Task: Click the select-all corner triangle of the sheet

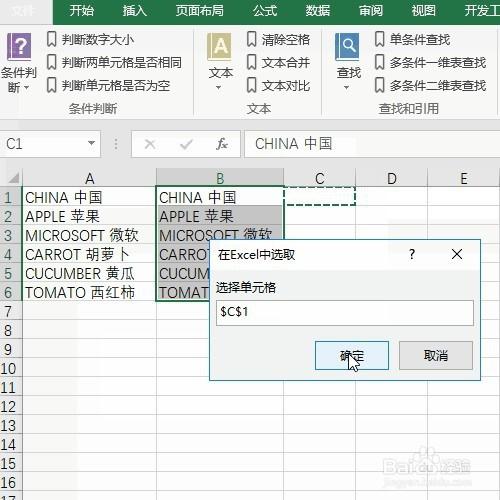Action: [13, 178]
